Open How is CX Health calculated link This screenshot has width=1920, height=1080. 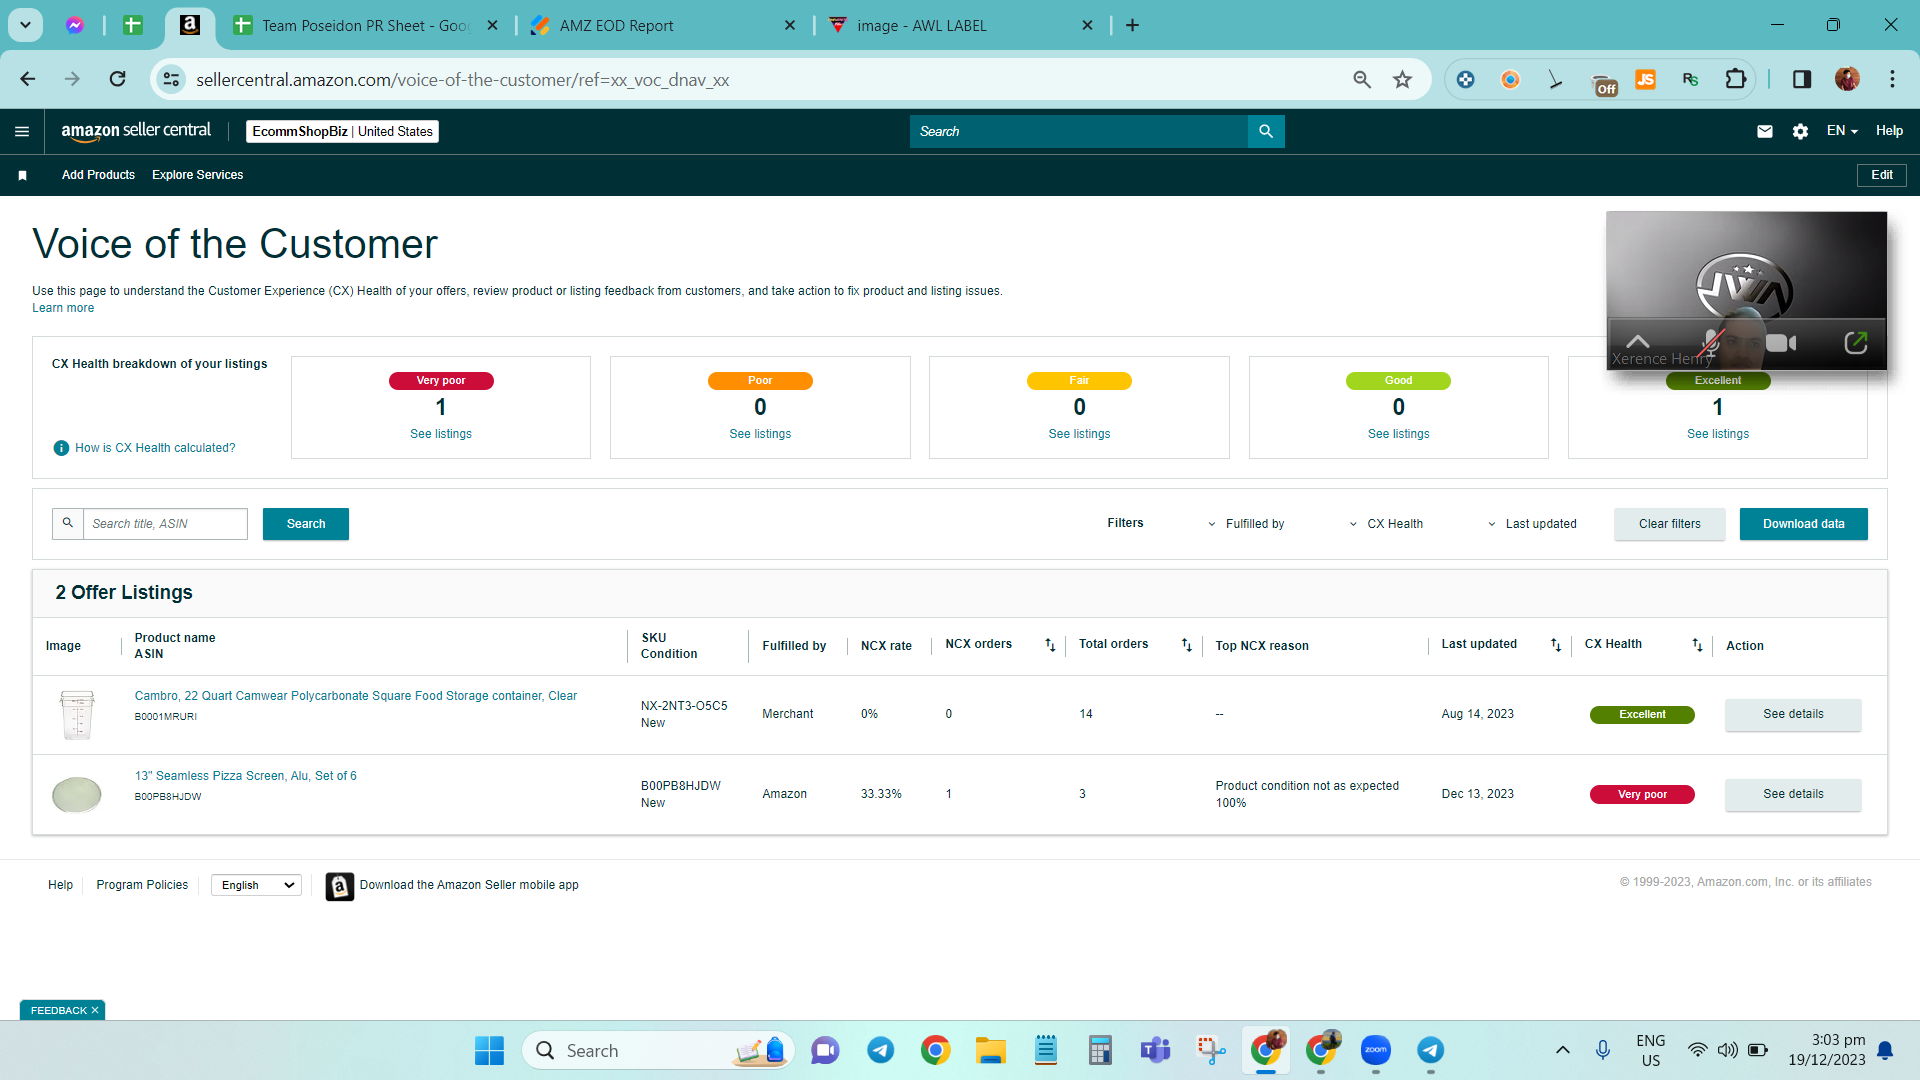(x=155, y=448)
